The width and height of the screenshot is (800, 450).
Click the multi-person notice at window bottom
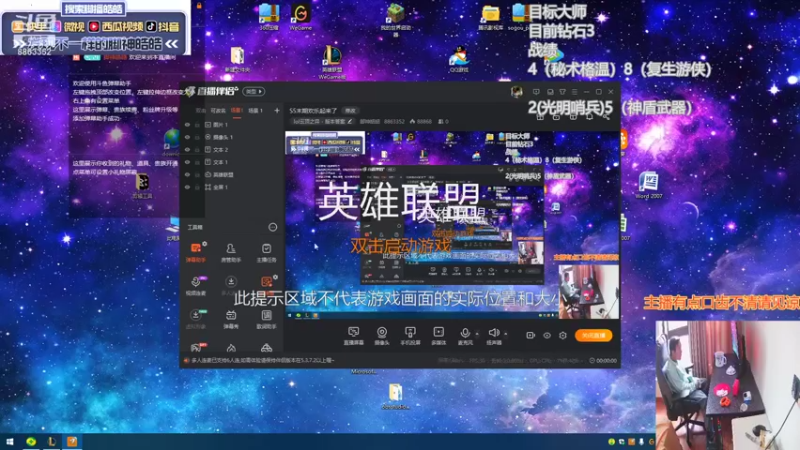pyautogui.click(x=263, y=360)
